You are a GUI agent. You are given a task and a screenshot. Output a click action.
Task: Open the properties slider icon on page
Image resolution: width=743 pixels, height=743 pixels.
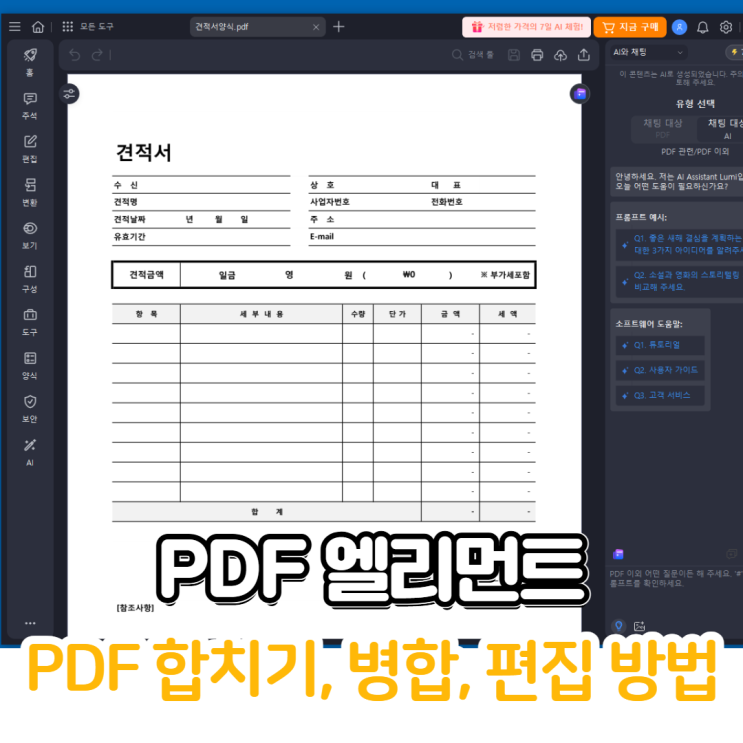click(69, 94)
